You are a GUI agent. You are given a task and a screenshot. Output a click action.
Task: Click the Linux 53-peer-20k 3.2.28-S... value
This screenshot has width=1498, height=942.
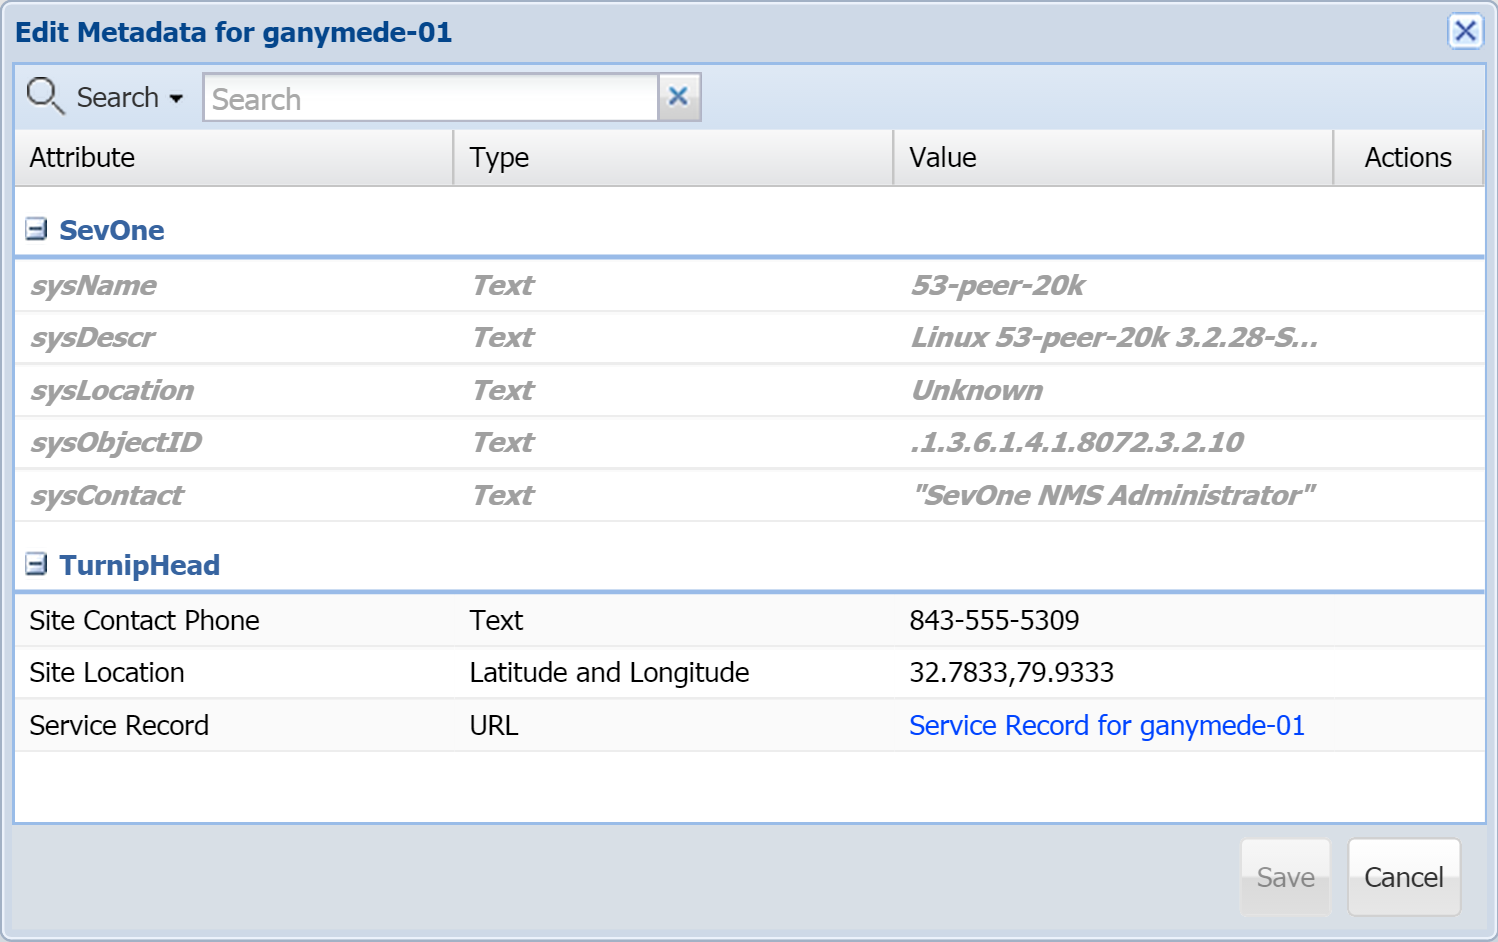coord(1114,338)
